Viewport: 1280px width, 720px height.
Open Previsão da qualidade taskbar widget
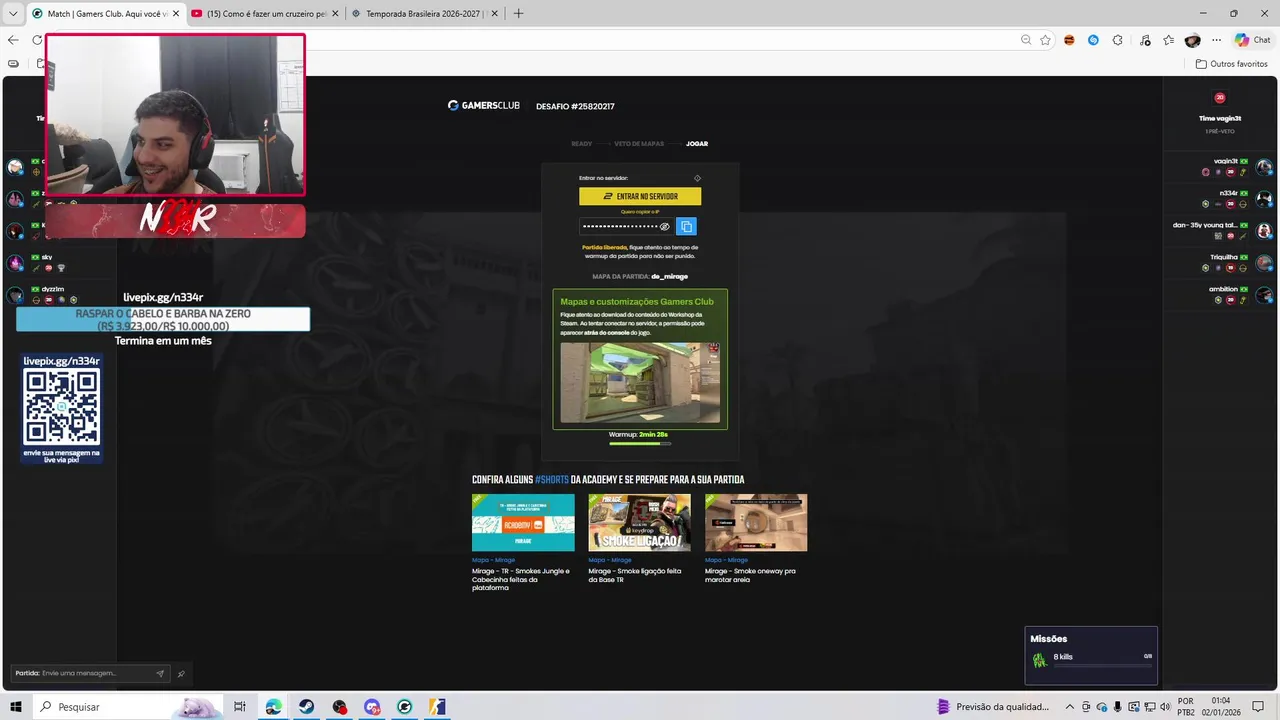coord(993,707)
